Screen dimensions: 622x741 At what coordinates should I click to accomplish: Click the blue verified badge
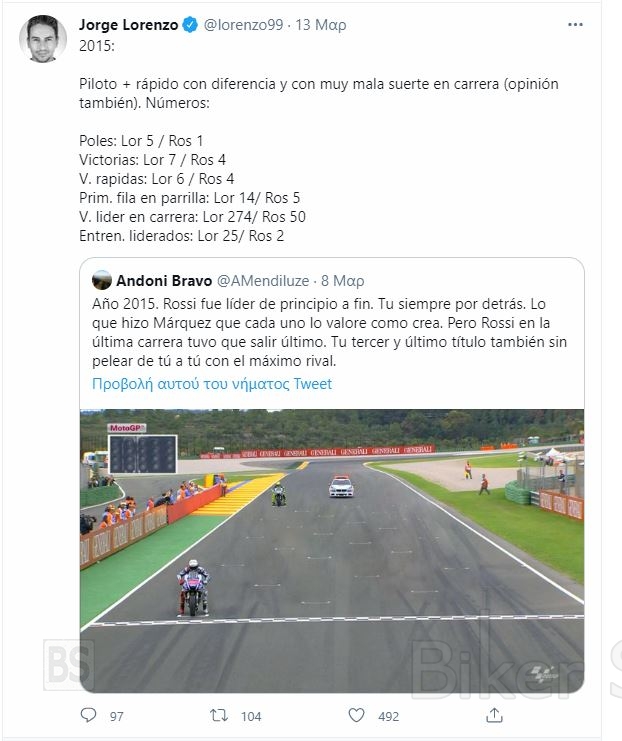pos(189,26)
